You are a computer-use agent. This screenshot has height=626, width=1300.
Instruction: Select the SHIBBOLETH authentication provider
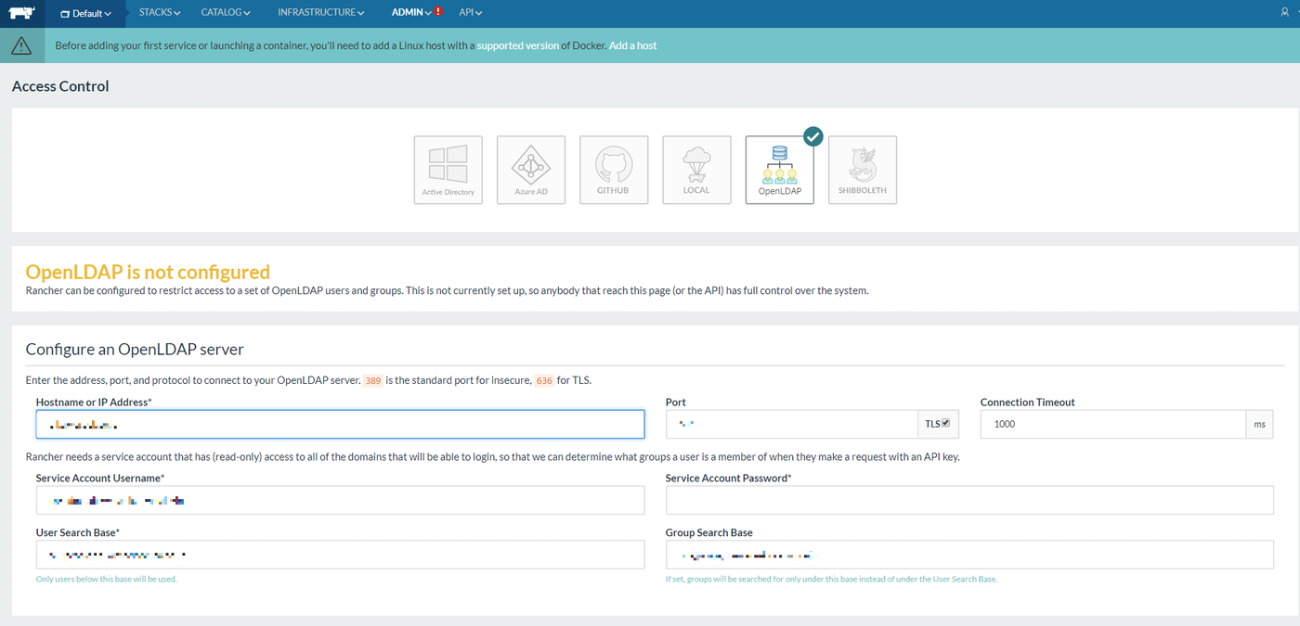(x=862, y=169)
